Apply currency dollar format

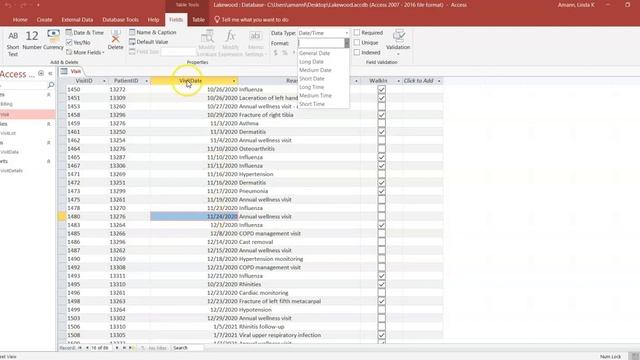coord(276,53)
